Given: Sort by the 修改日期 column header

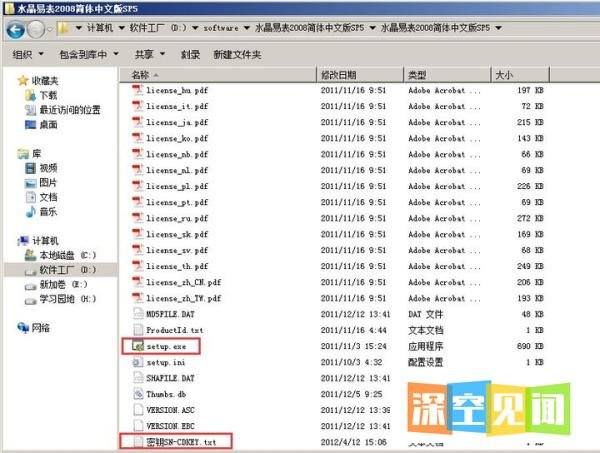Looking at the screenshot, I should [x=360, y=75].
